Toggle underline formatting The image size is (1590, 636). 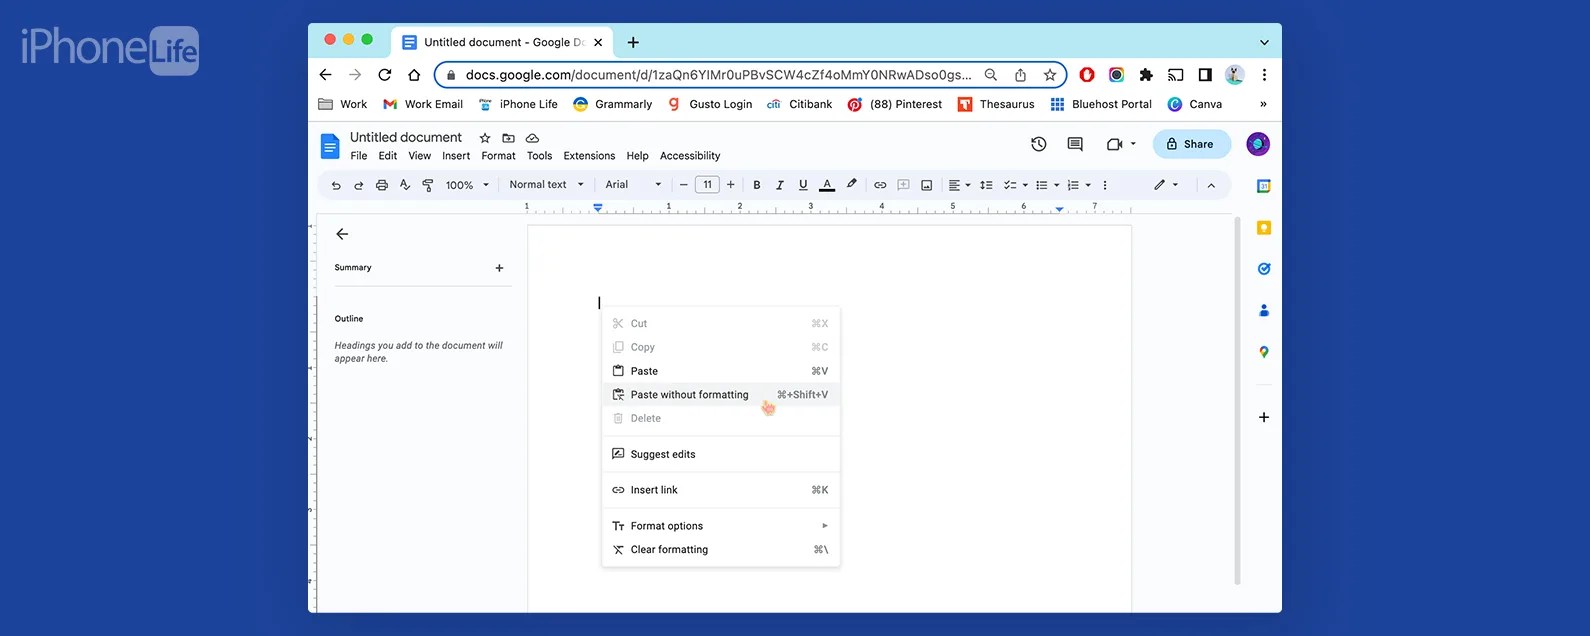(803, 185)
